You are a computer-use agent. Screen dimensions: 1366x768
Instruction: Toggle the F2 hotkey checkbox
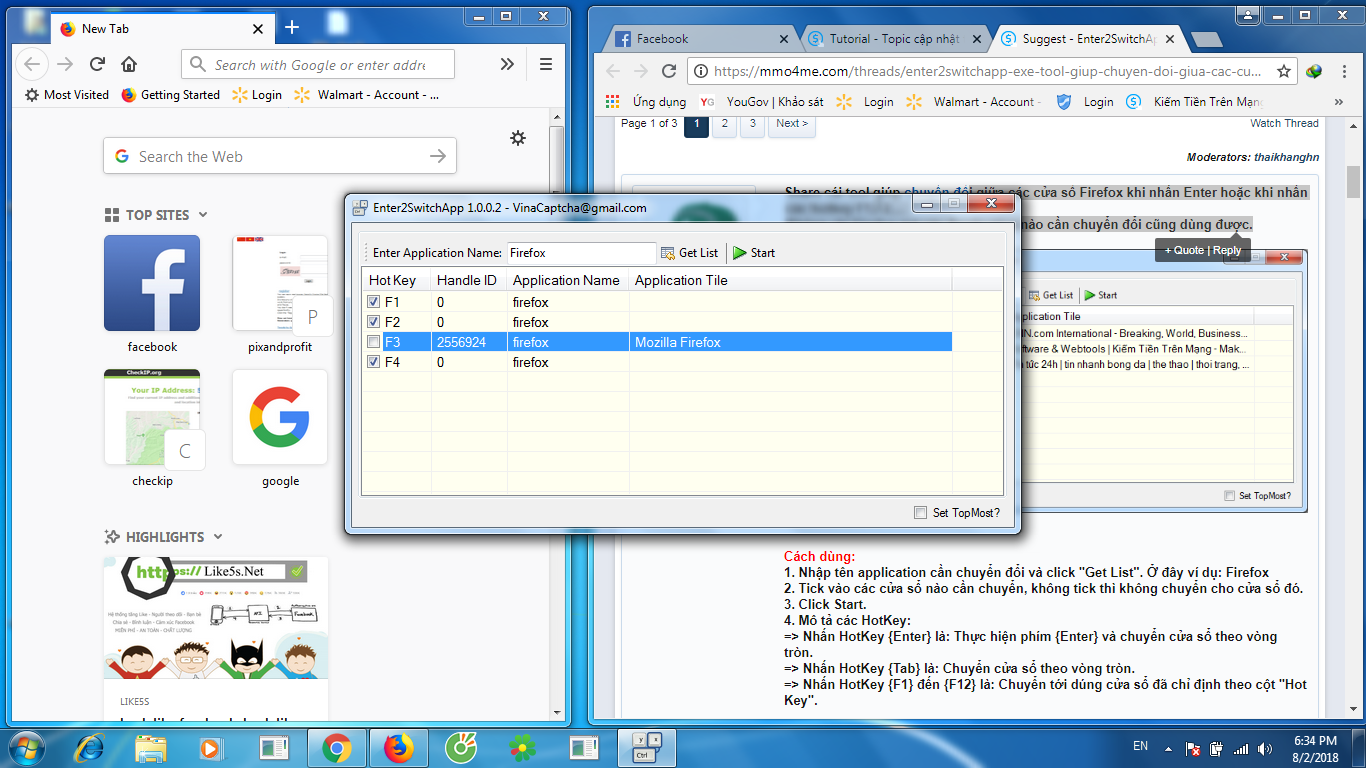374,322
